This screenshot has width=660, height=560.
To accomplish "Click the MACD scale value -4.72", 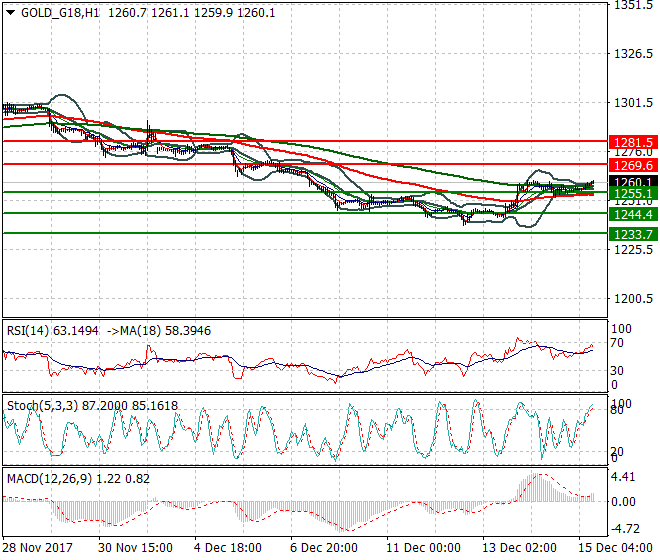I will pos(625,529).
